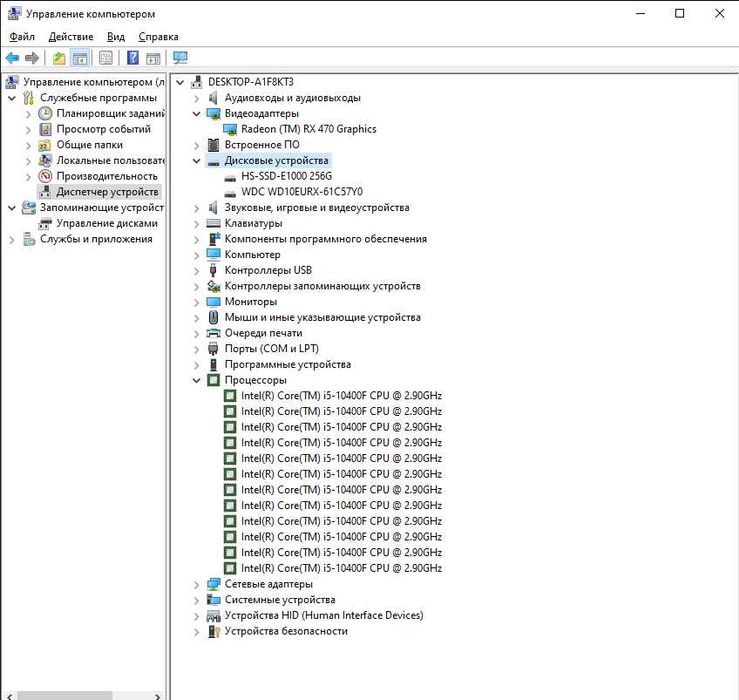Collapse Служебные программы in left tree
Screen dimensions: 739x700
click(x=12, y=98)
